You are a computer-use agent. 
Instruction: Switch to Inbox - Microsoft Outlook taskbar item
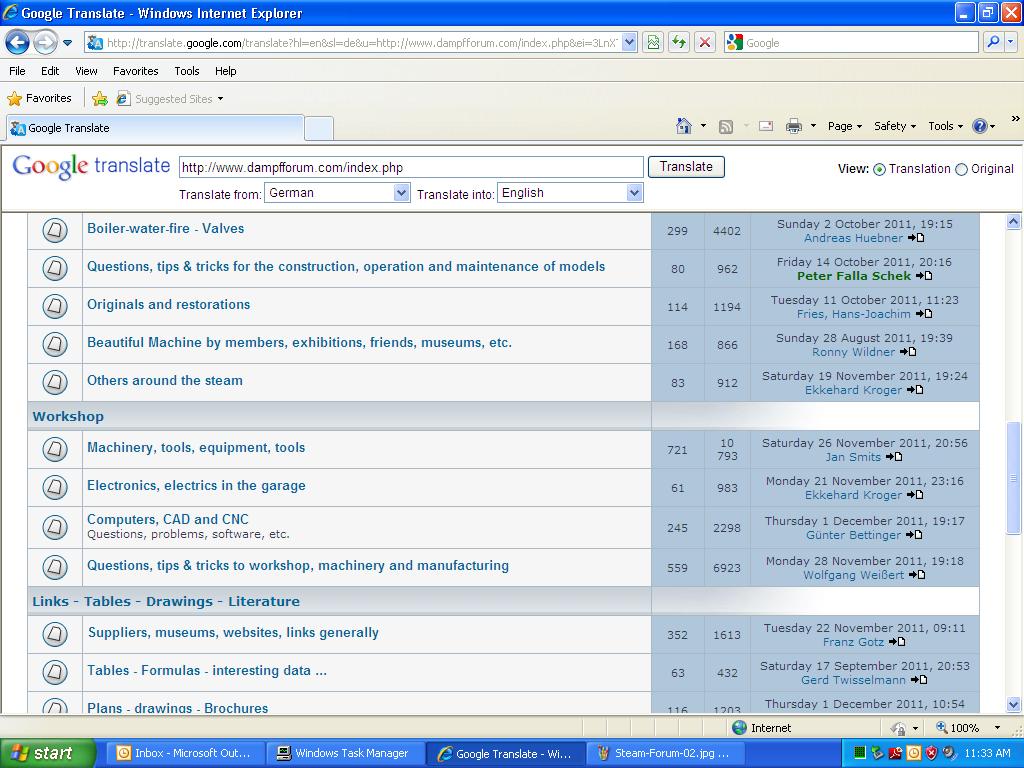click(x=184, y=753)
